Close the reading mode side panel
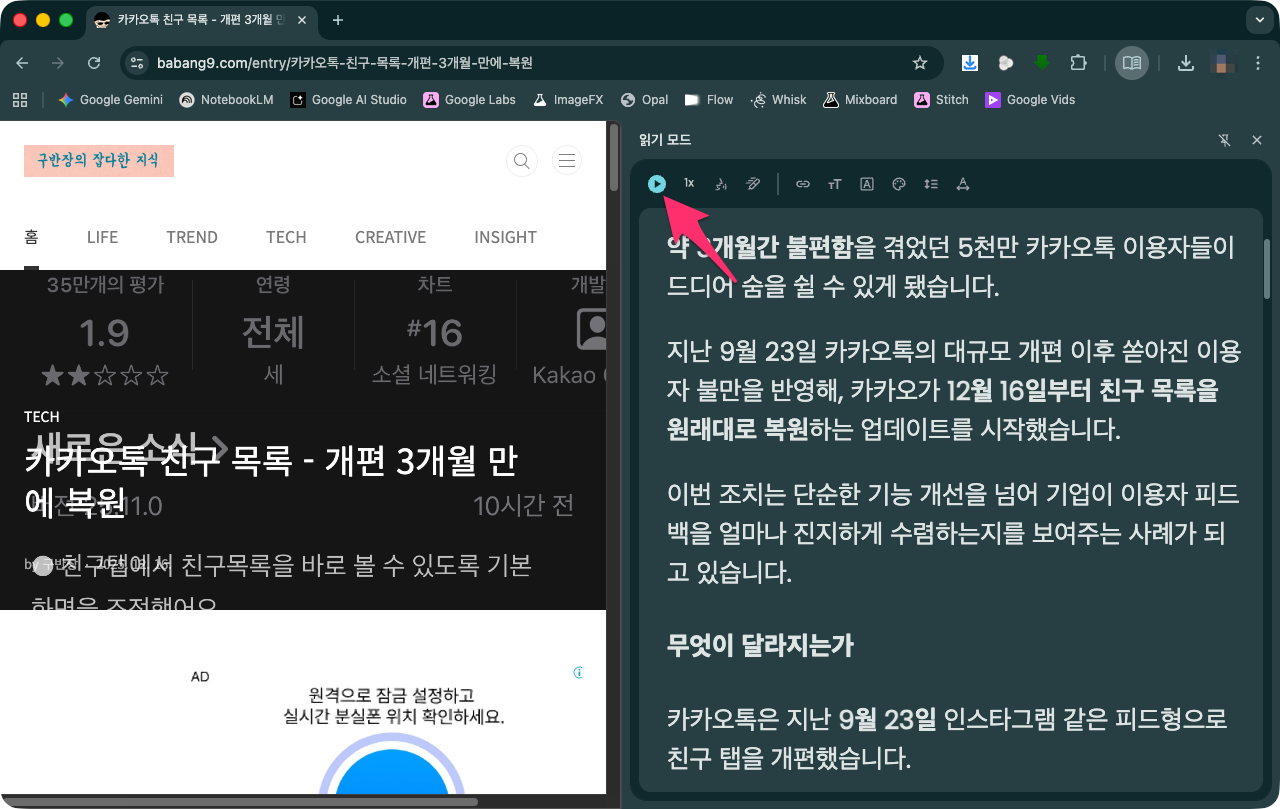 click(x=1257, y=140)
